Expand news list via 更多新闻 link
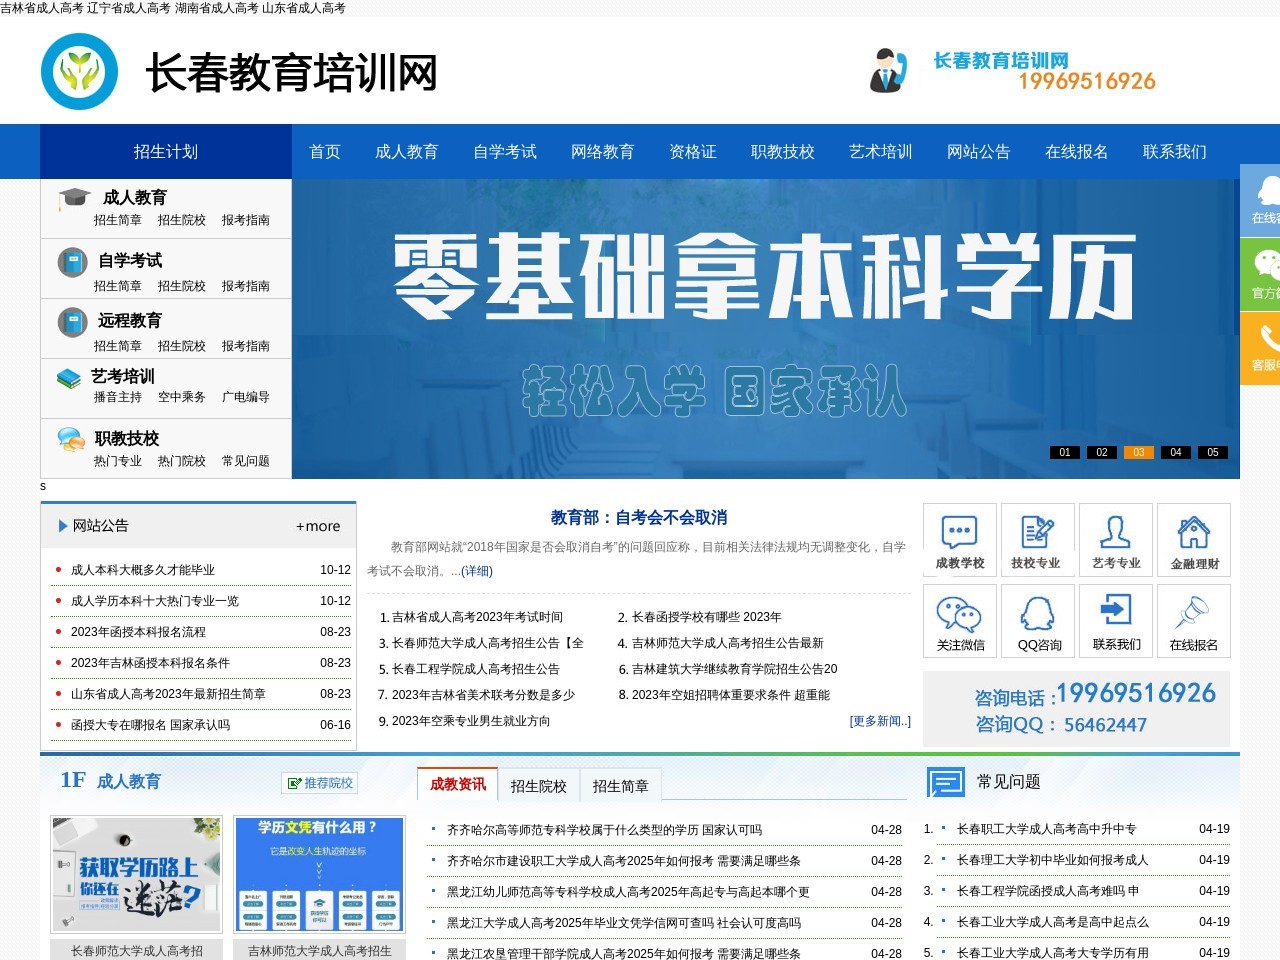This screenshot has height=960, width=1280. point(879,721)
